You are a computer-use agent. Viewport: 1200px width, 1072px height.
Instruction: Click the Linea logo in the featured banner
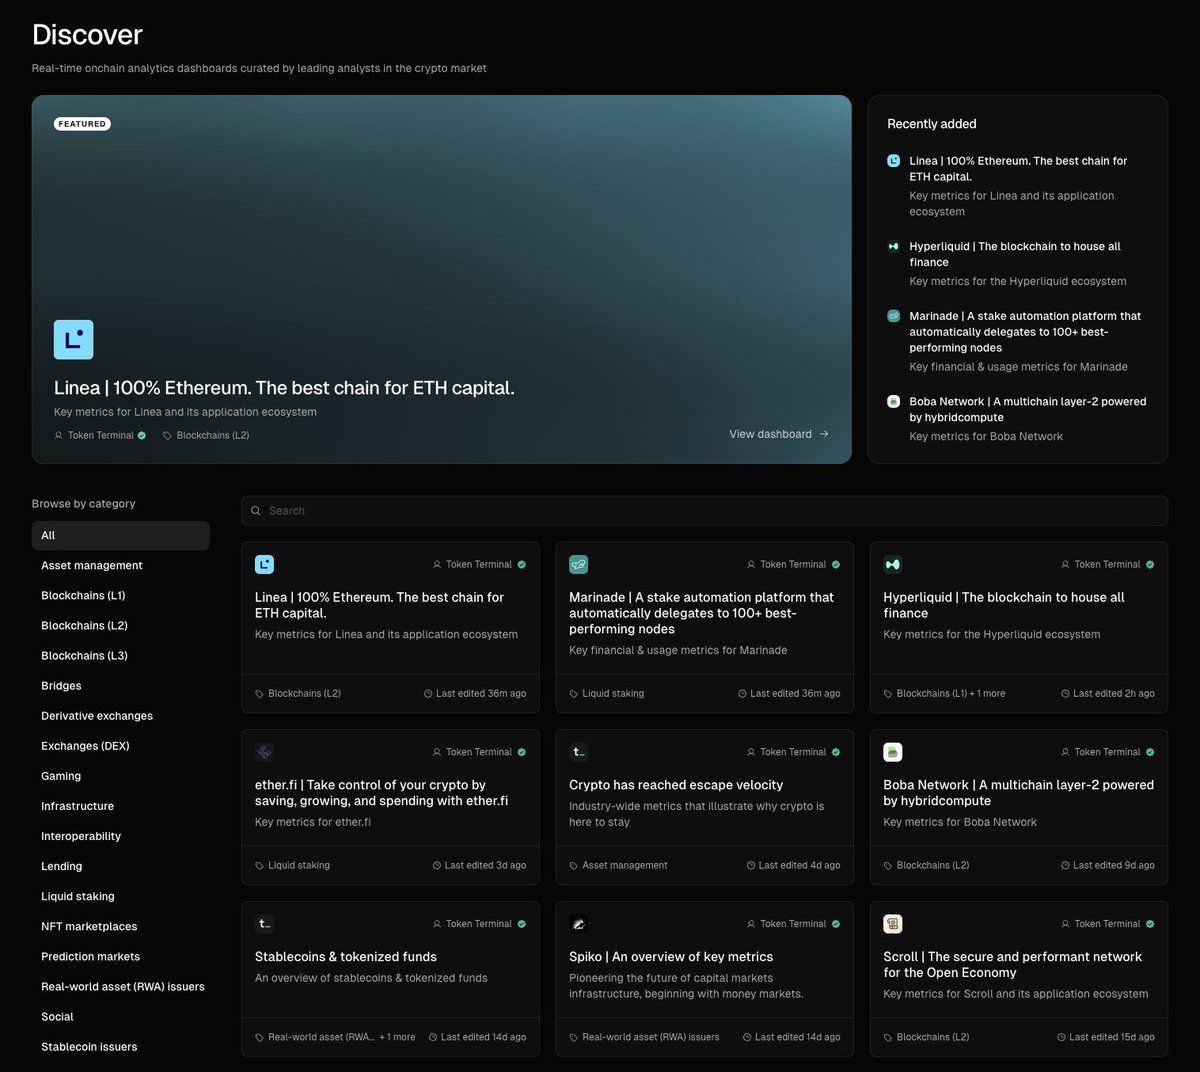(73, 340)
